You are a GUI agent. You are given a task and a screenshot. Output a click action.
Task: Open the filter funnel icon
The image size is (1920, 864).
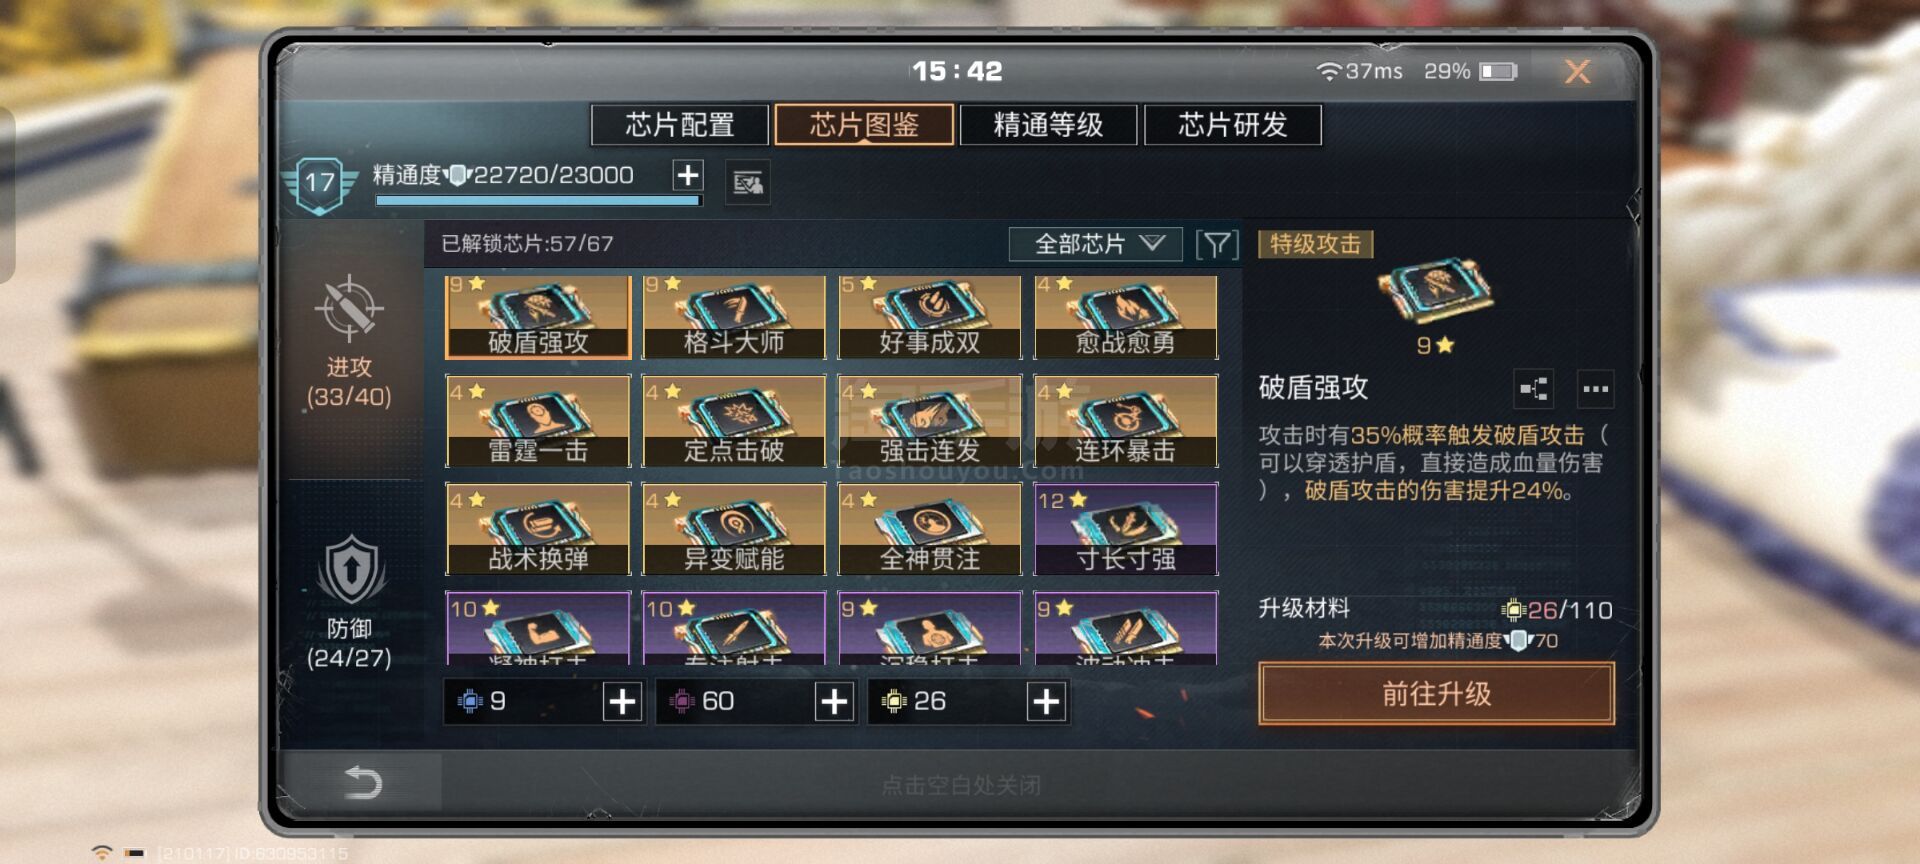[x=1217, y=244]
